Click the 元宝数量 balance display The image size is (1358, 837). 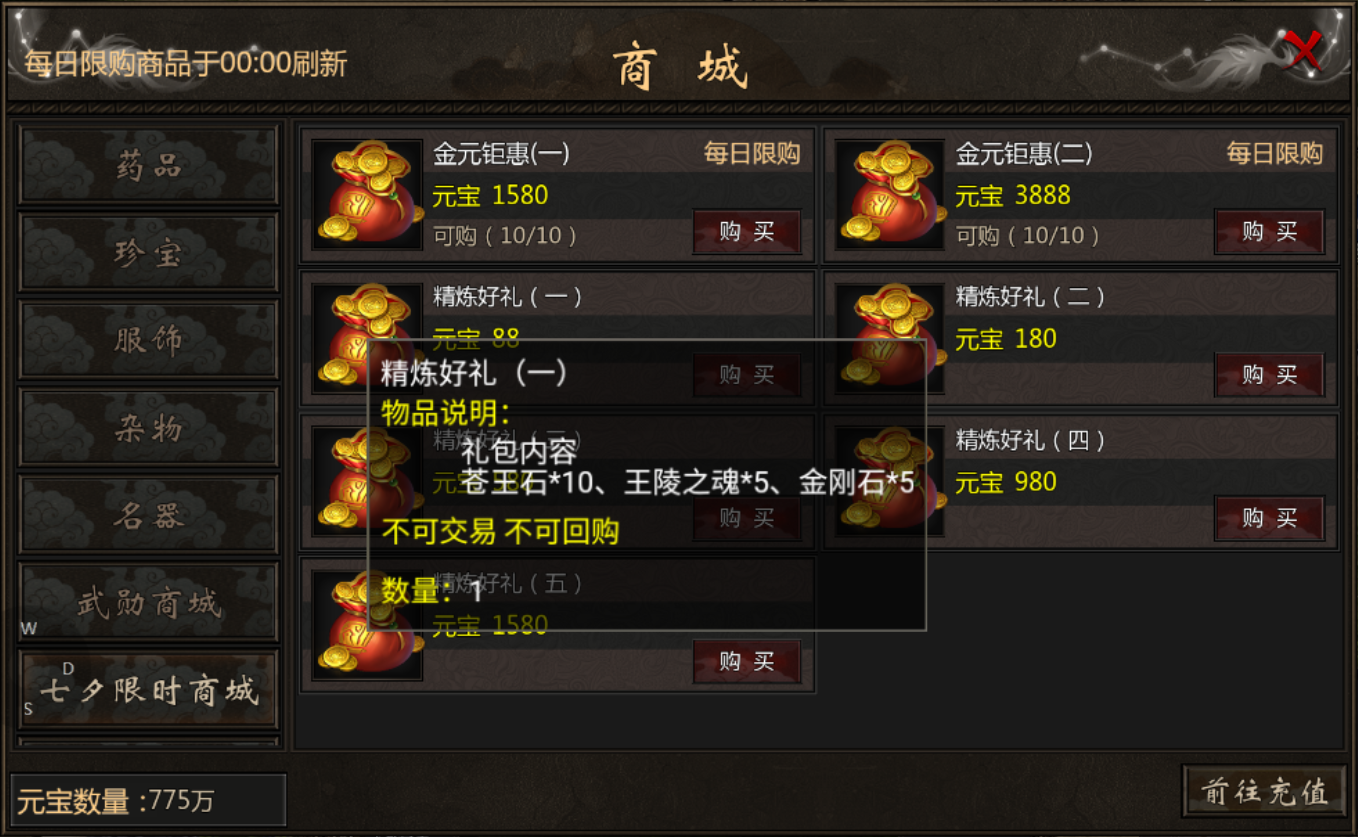[148, 800]
